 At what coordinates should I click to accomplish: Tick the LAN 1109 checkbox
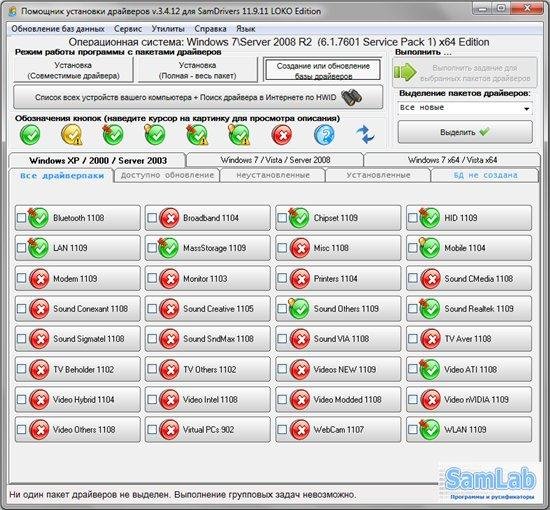point(21,248)
